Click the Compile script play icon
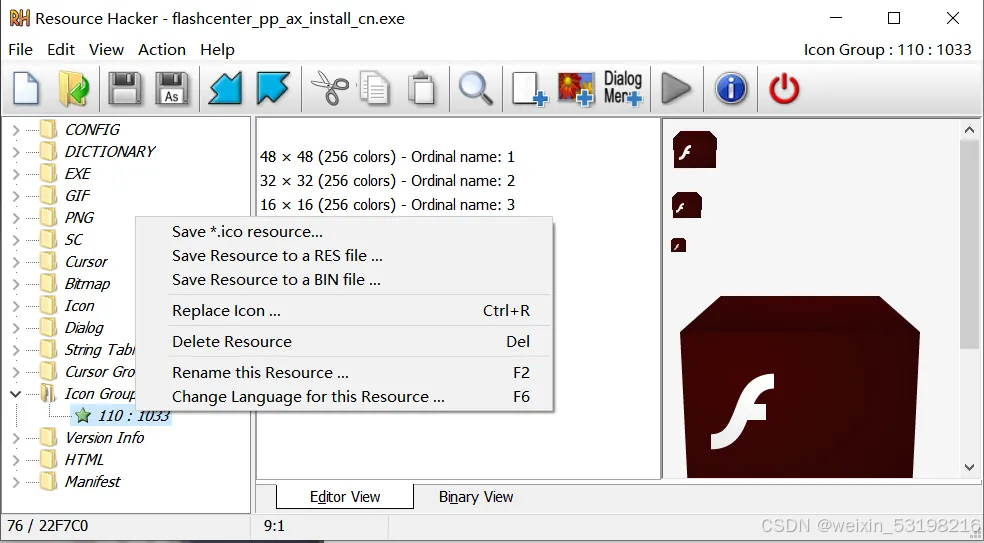The image size is (984, 543). [676, 89]
